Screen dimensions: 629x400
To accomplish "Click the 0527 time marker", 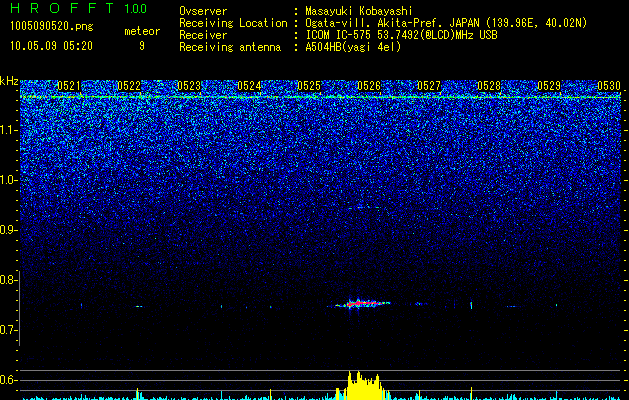I will 429,86.
